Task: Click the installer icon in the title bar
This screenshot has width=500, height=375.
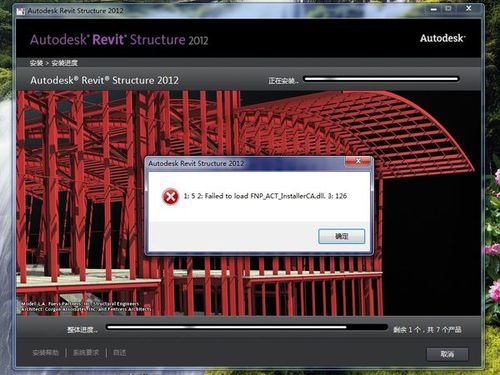Action: tap(21, 11)
